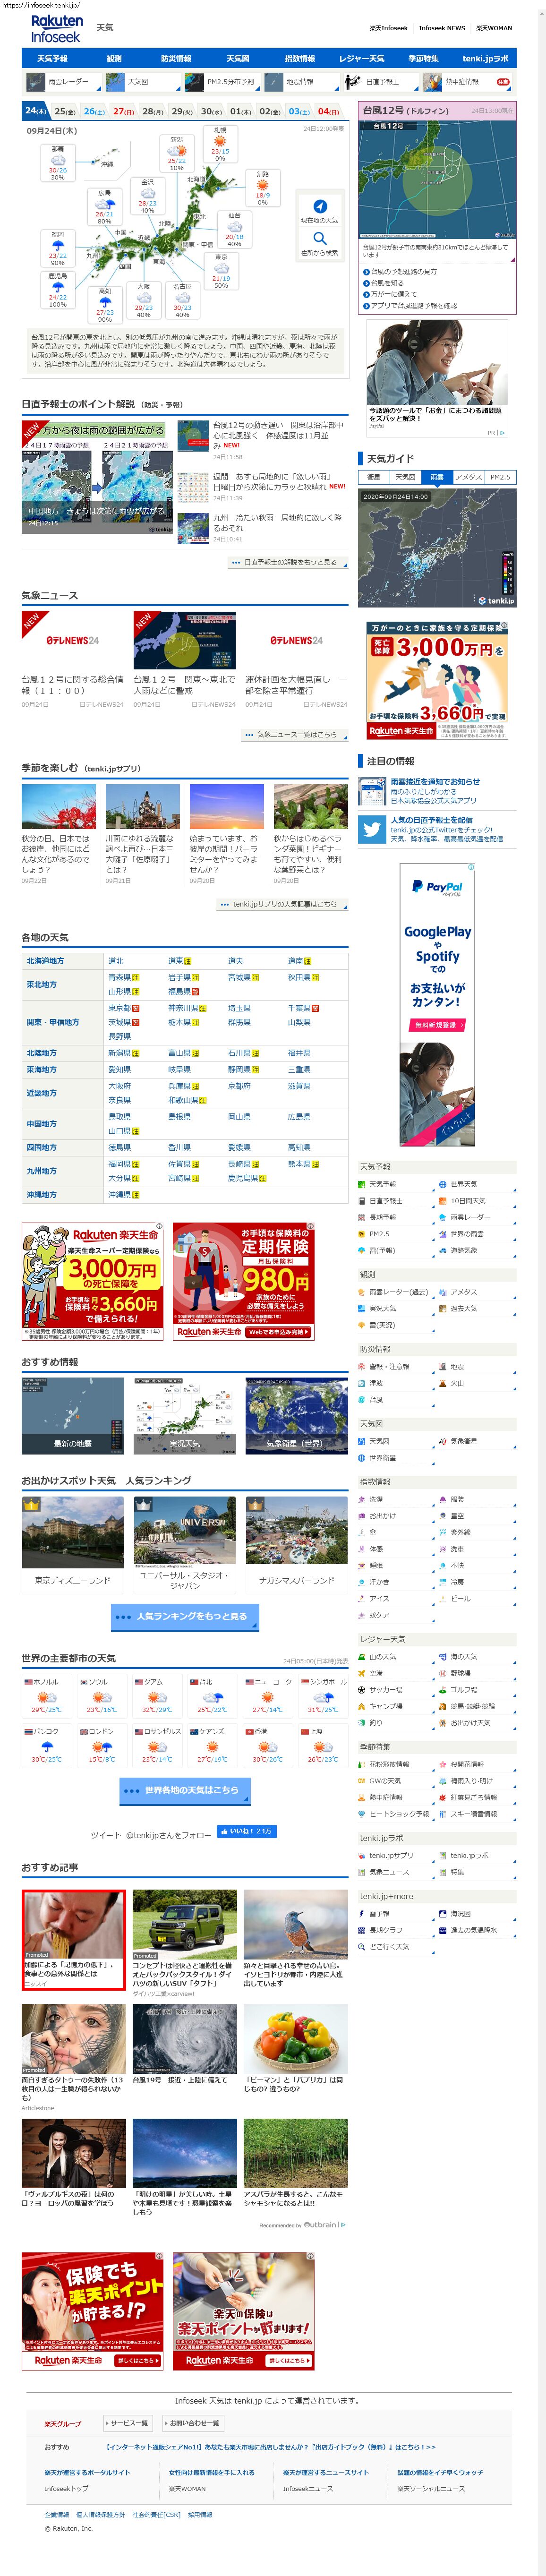The image size is (546, 2576).
Task: Click the Sapporo sunny weather icon
Action: (x=220, y=140)
